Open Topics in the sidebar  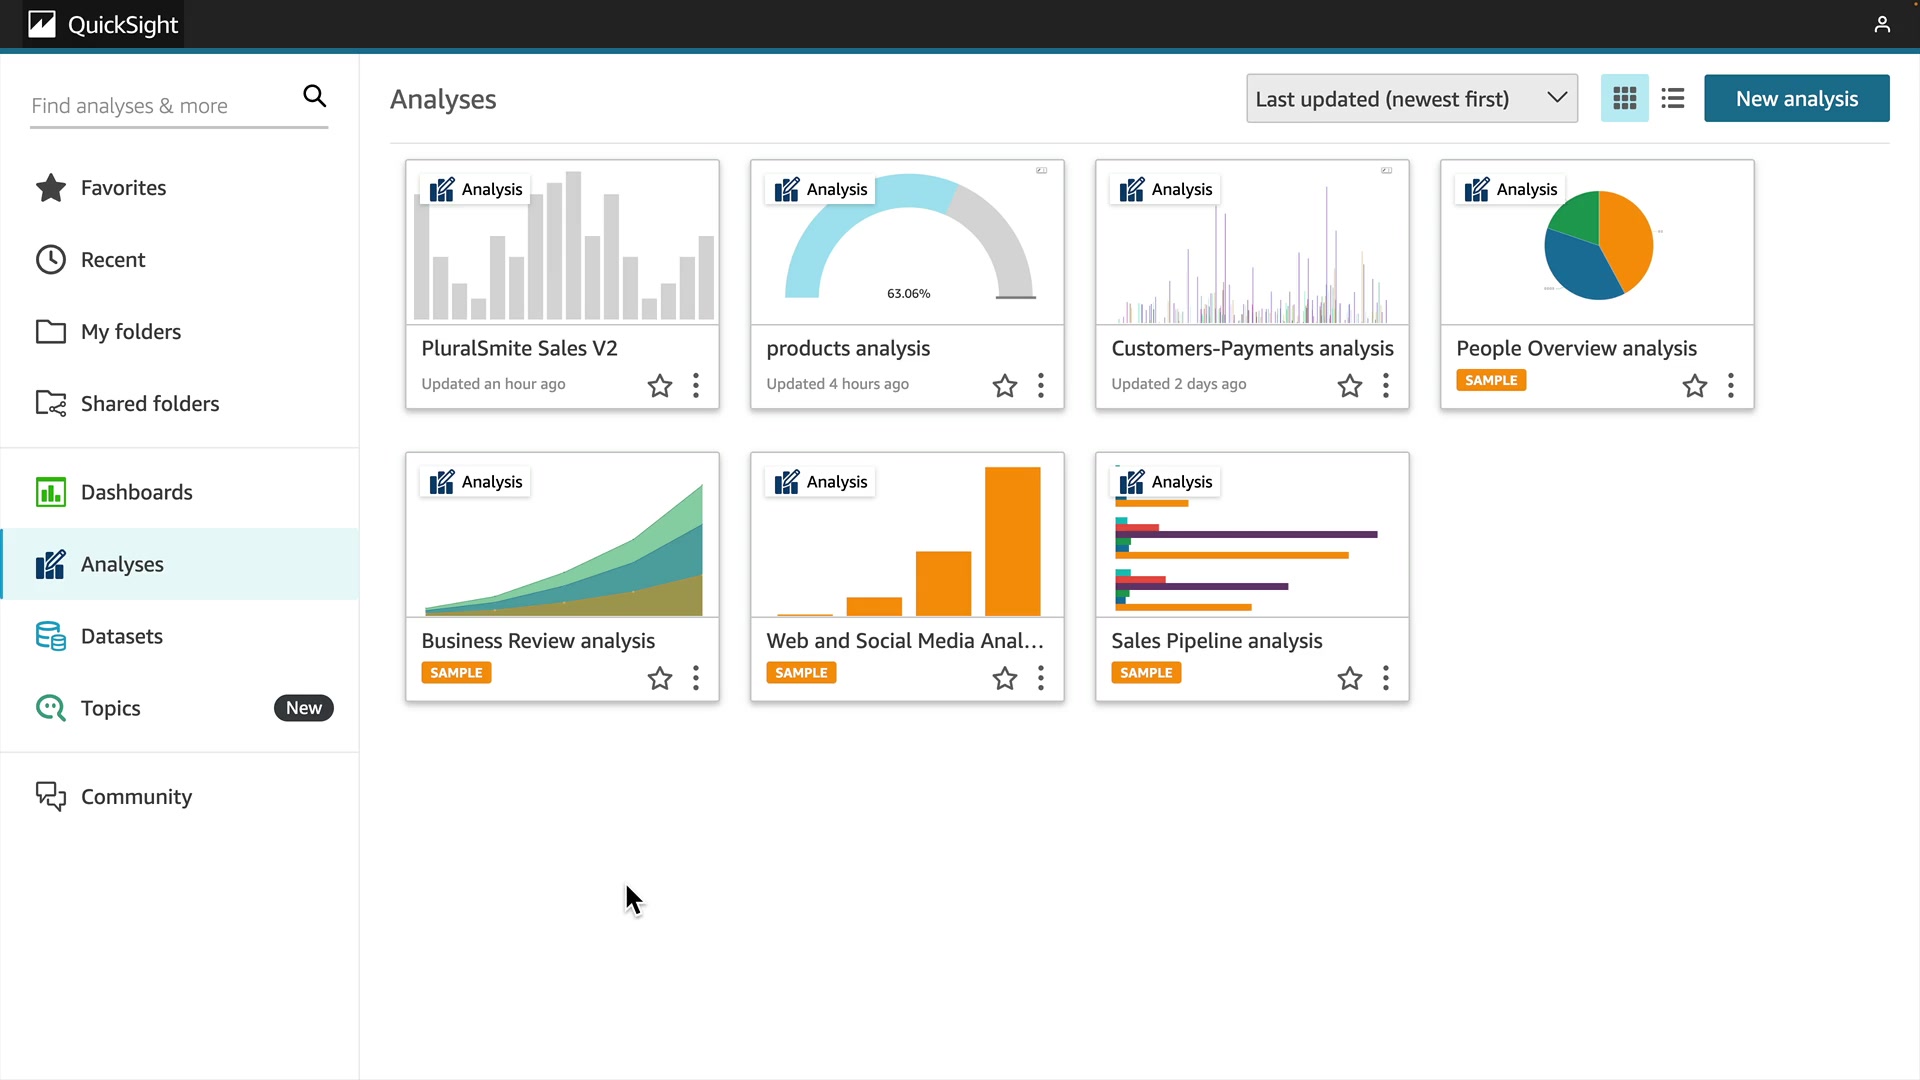(110, 708)
